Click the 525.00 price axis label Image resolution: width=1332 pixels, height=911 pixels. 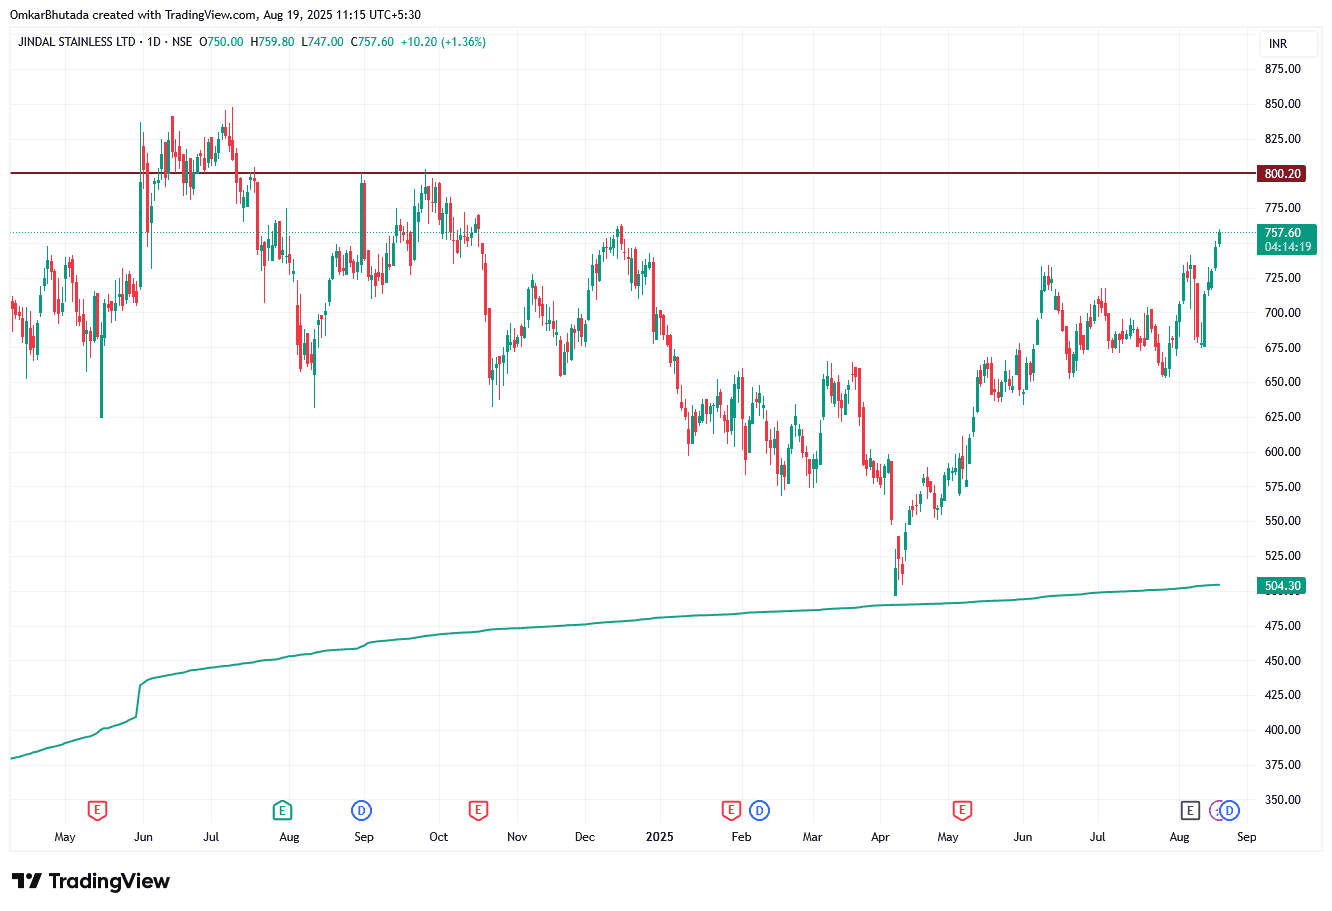click(x=1283, y=556)
